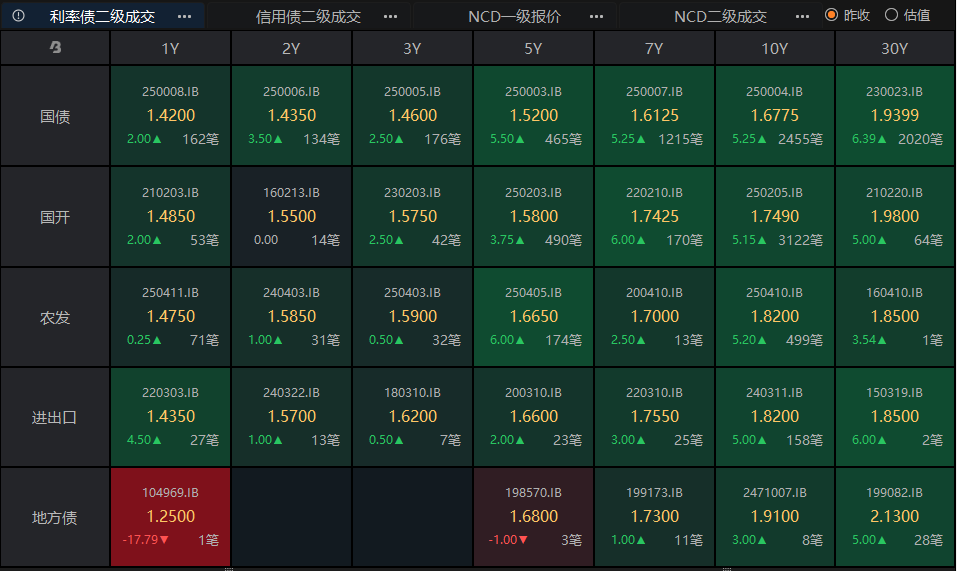Click the 30Y column header
This screenshot has width=957, height=571.
894,48
